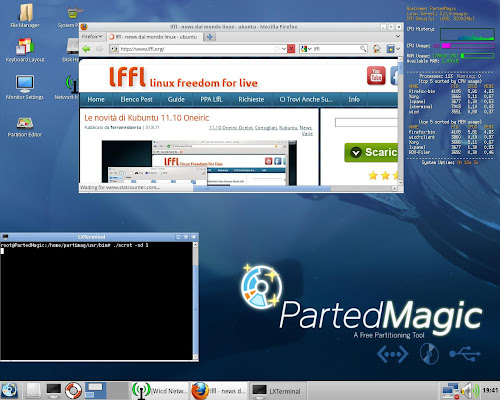Open Guide menu on lffl site

tap(176, 99)
